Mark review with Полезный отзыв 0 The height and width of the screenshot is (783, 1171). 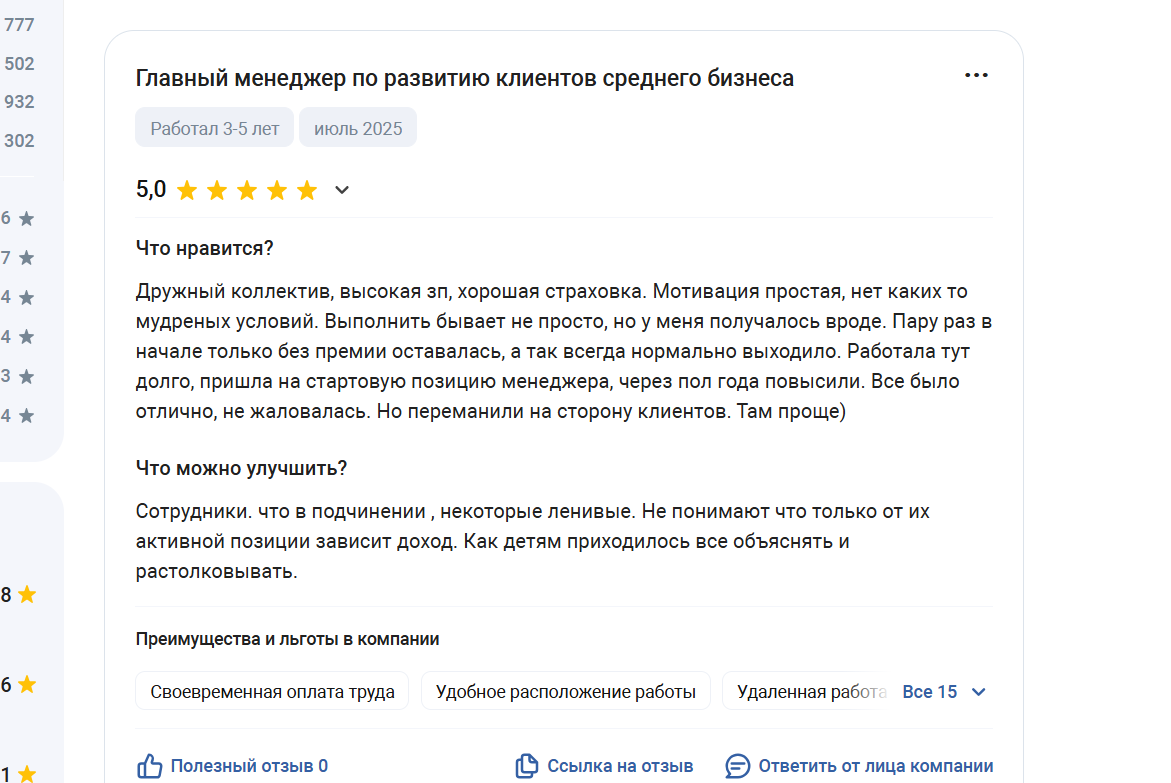click(249, 766)
